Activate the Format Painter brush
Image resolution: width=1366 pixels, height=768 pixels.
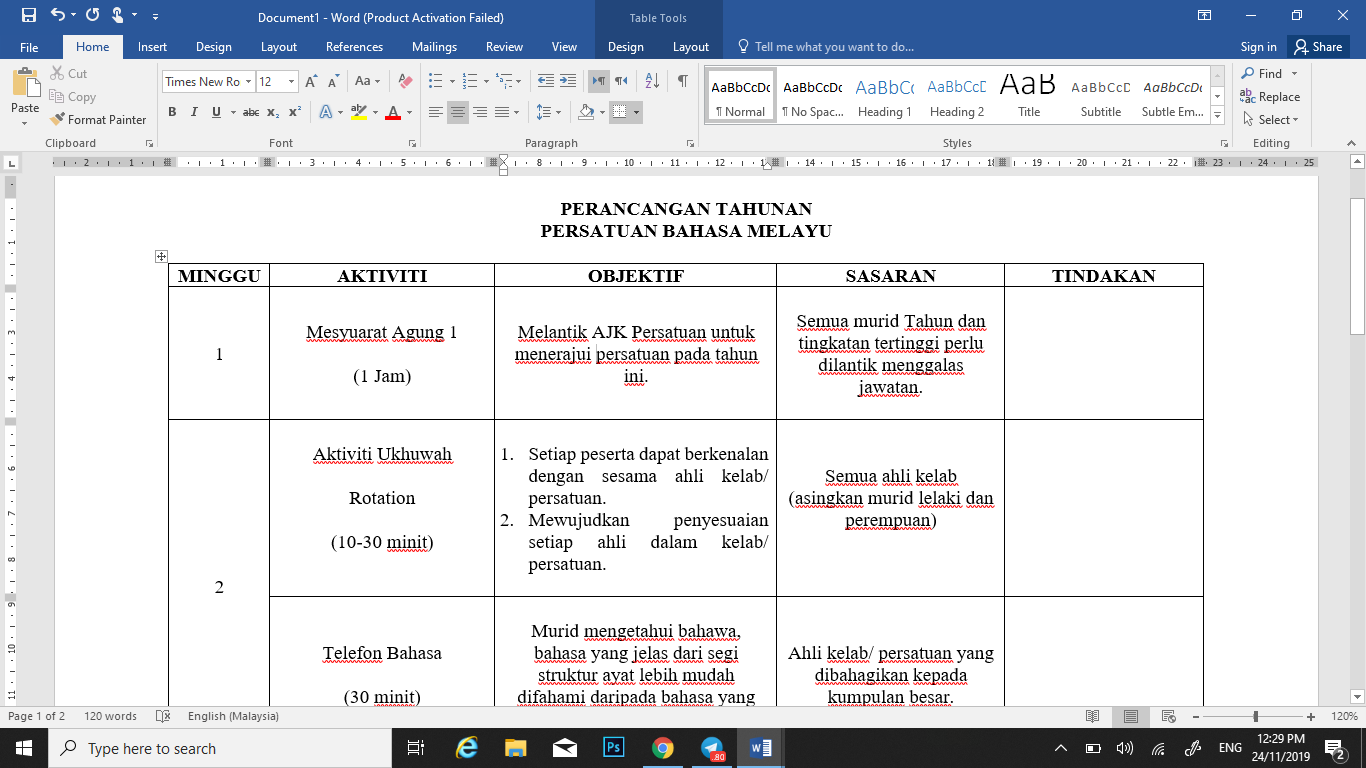pos(57,120)
